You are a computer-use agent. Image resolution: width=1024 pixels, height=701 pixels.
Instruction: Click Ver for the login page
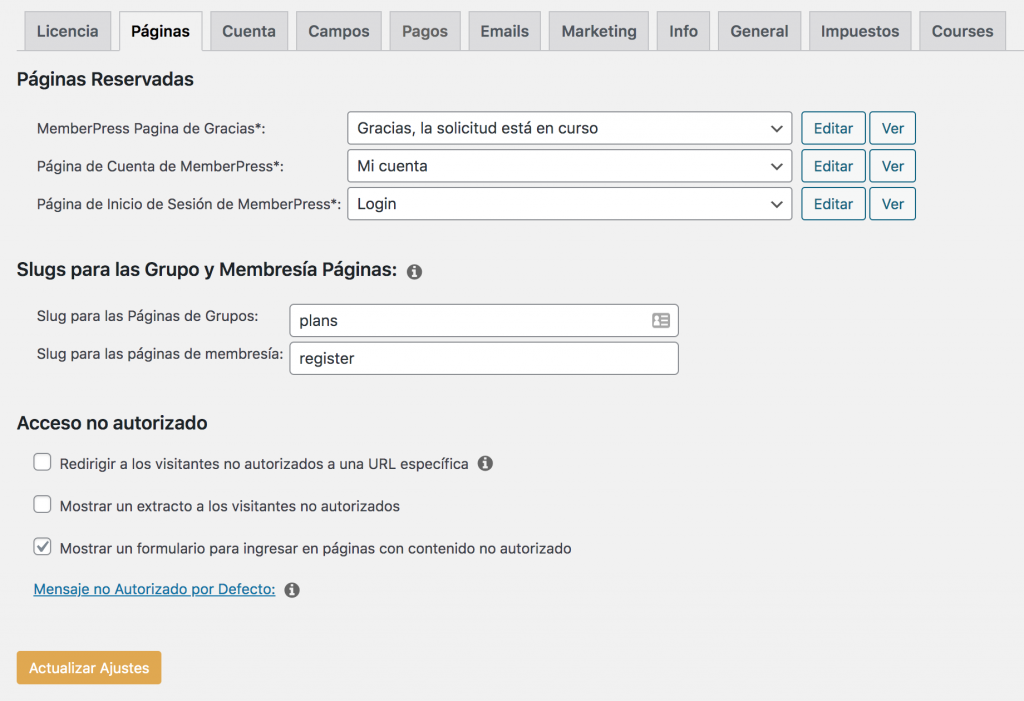tap(892, 204)
